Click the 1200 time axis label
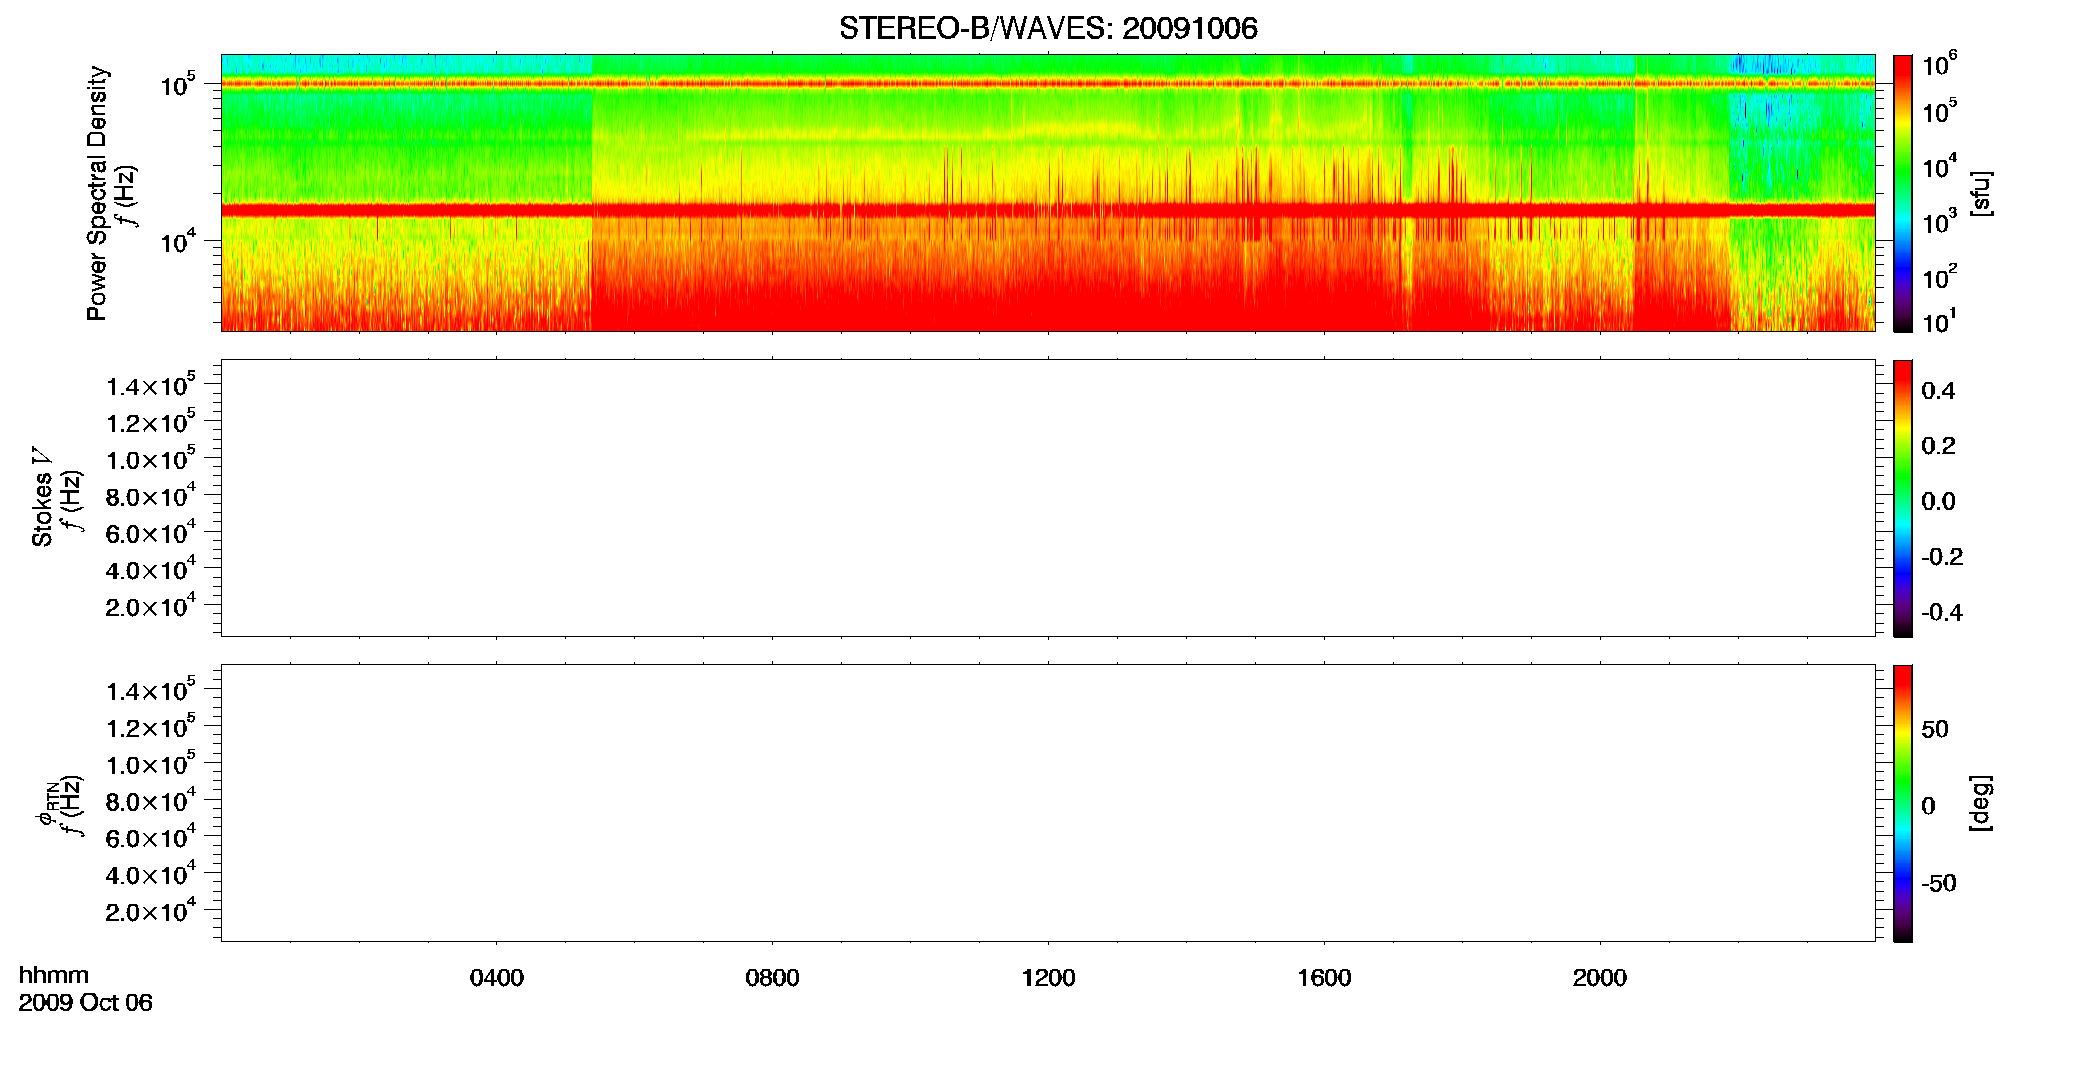The image size is (2096, 1080). point(1048,978)
